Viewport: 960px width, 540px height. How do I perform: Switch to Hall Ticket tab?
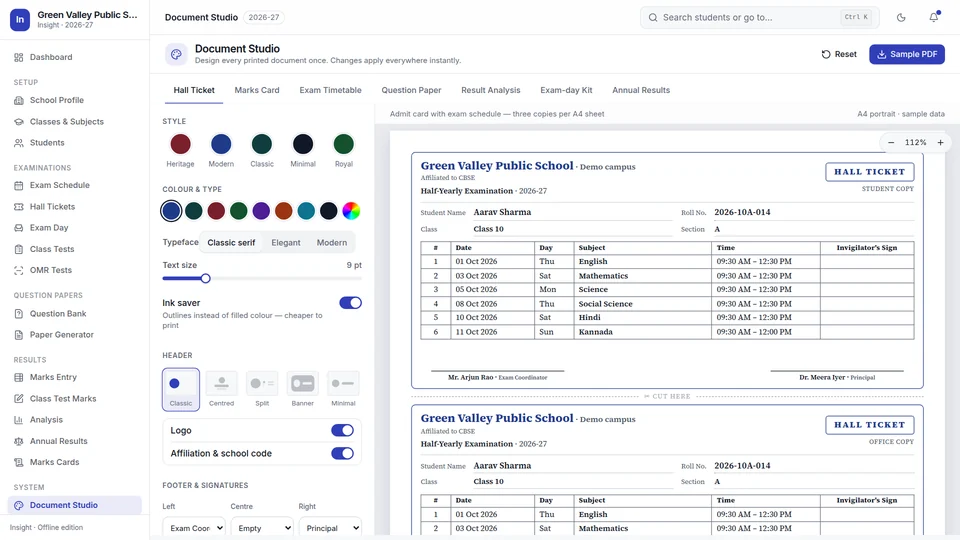coord(194,90)
